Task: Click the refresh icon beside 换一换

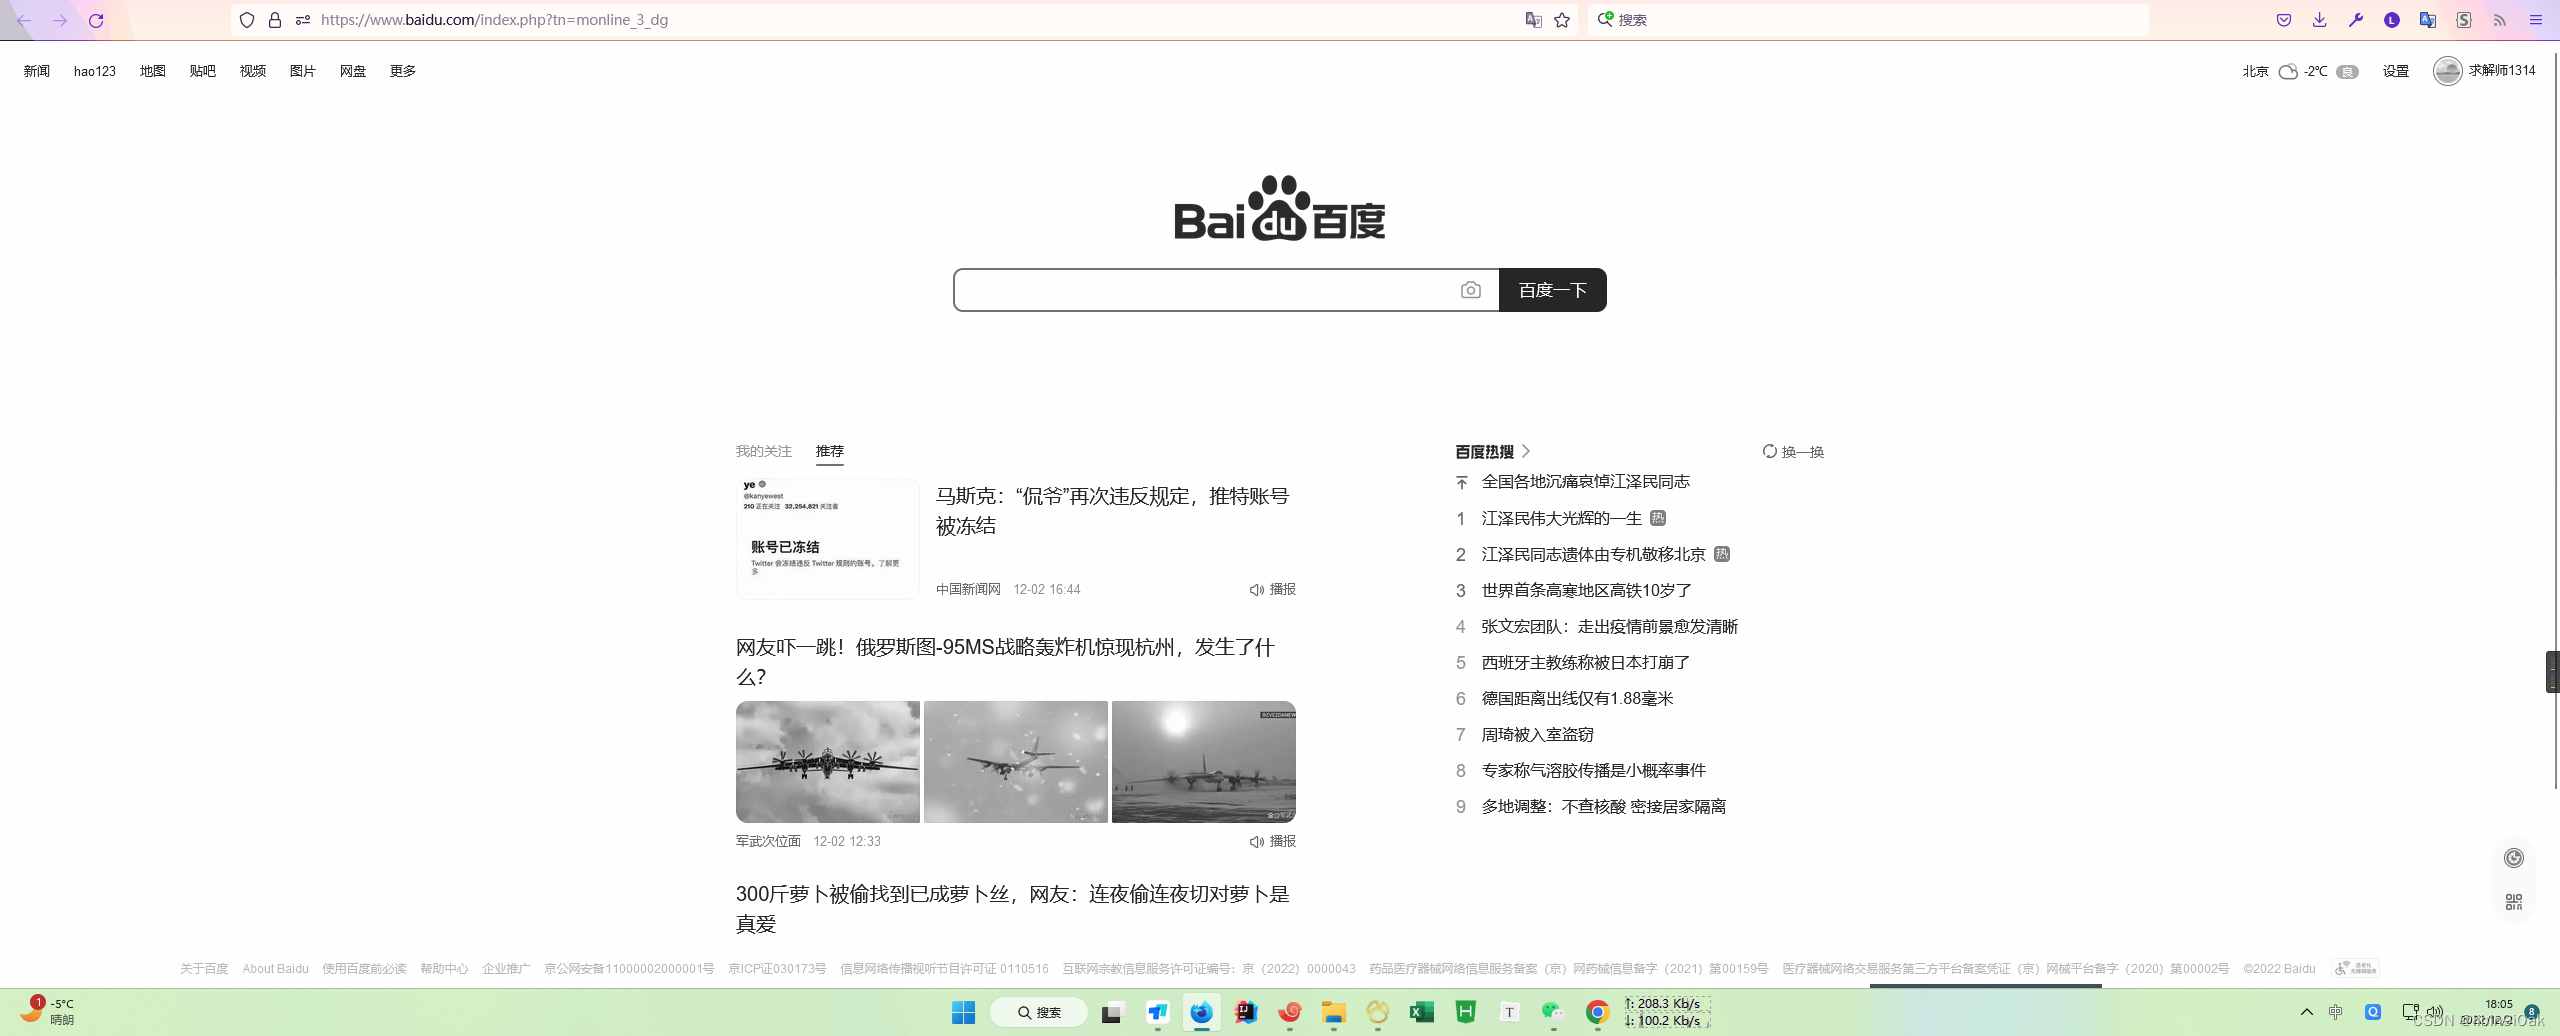Action: click(1769, 451)
